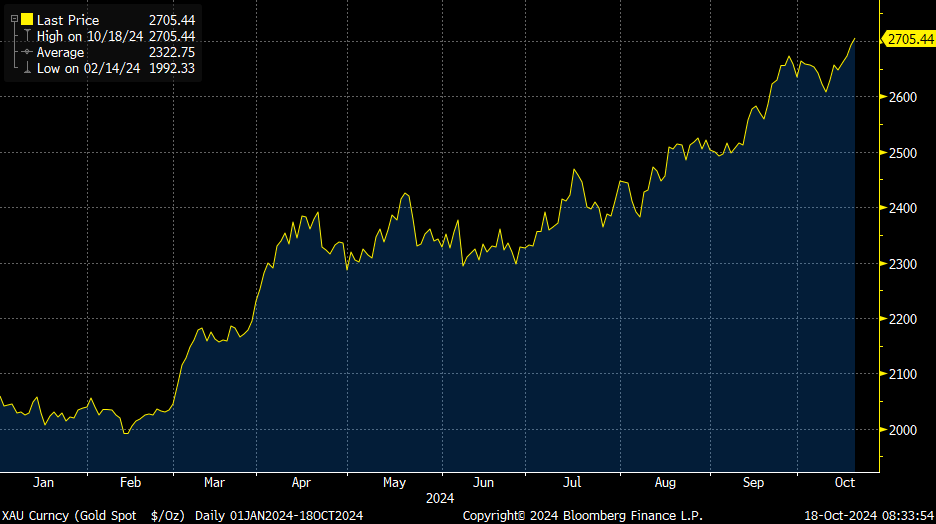Click the Average marker icon in legend

click(26, 52)
